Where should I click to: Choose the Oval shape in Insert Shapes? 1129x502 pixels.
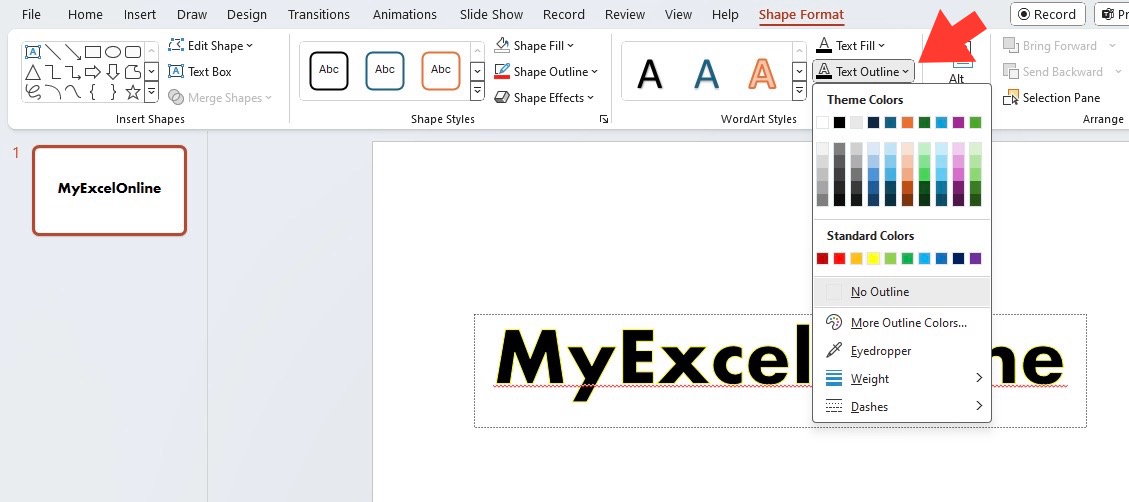point(113,52)
